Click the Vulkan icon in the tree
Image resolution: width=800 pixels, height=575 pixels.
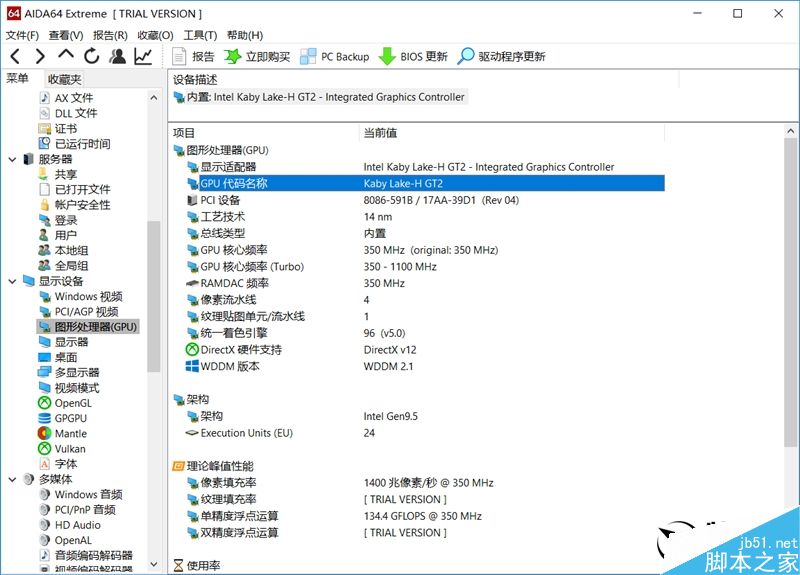point(45,449)
